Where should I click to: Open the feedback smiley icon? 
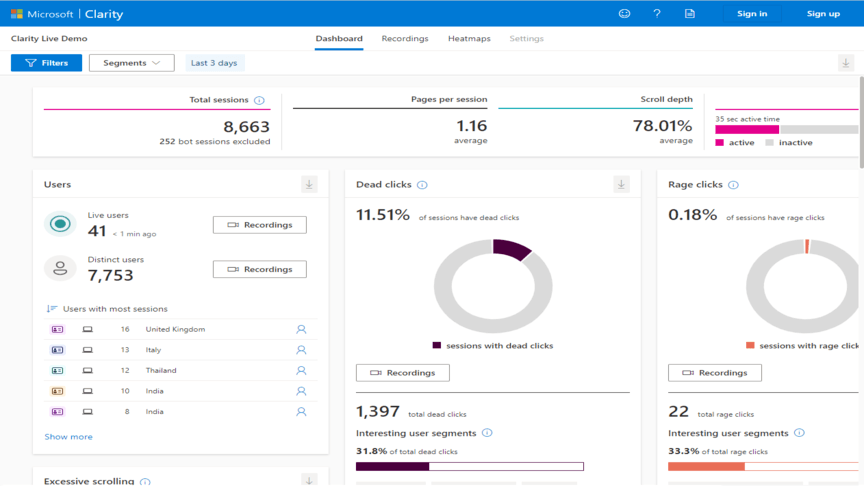[x=624, y=14]
